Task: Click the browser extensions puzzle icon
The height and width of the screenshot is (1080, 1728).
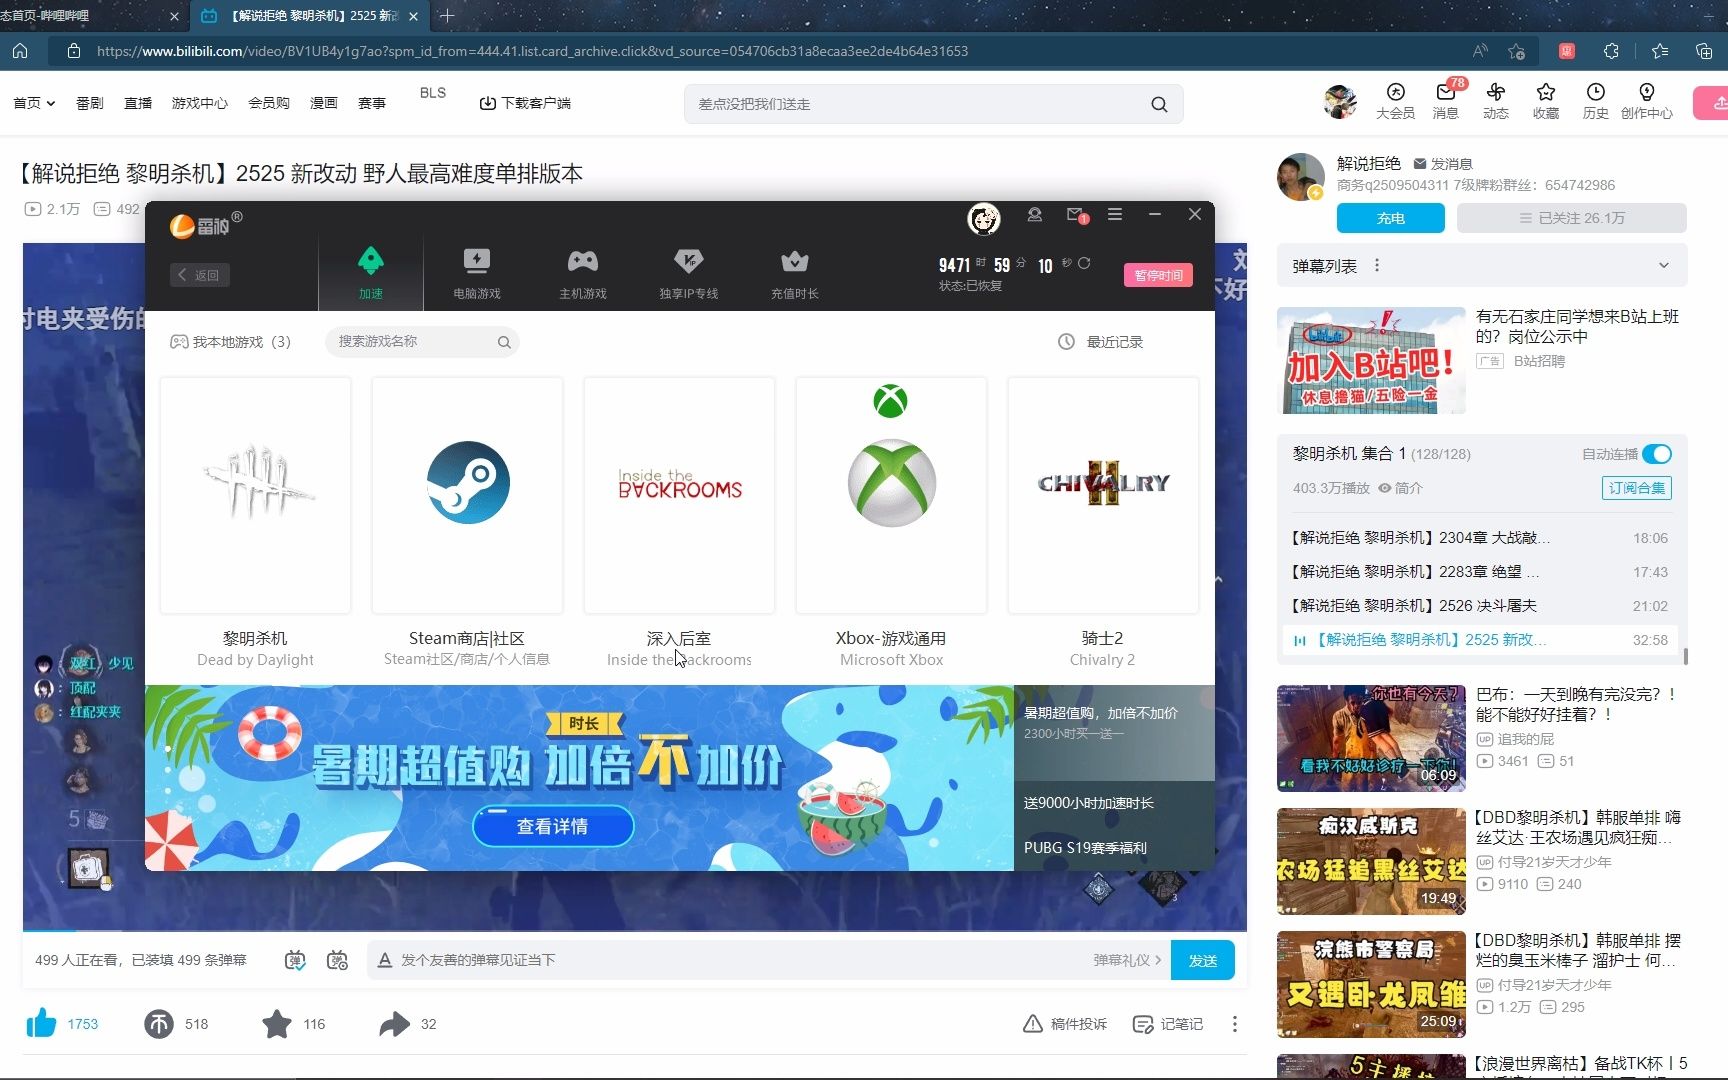Action: [1611, 51]
